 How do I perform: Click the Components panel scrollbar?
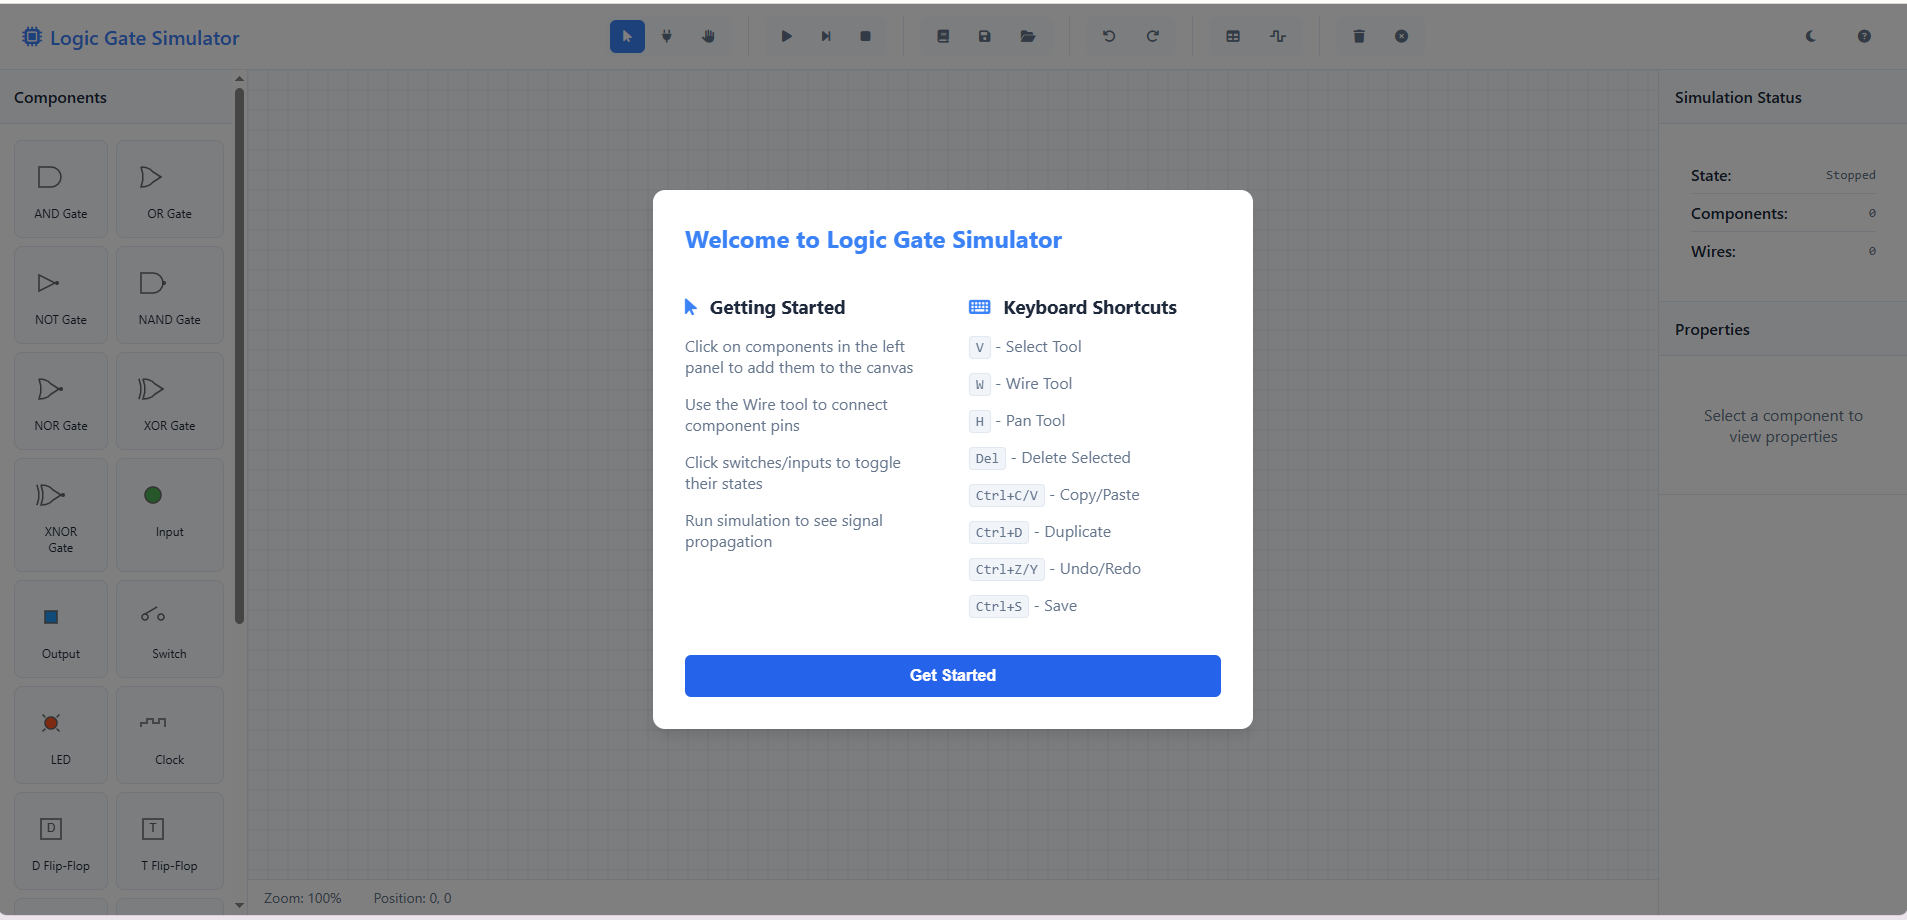click(238, 350)
